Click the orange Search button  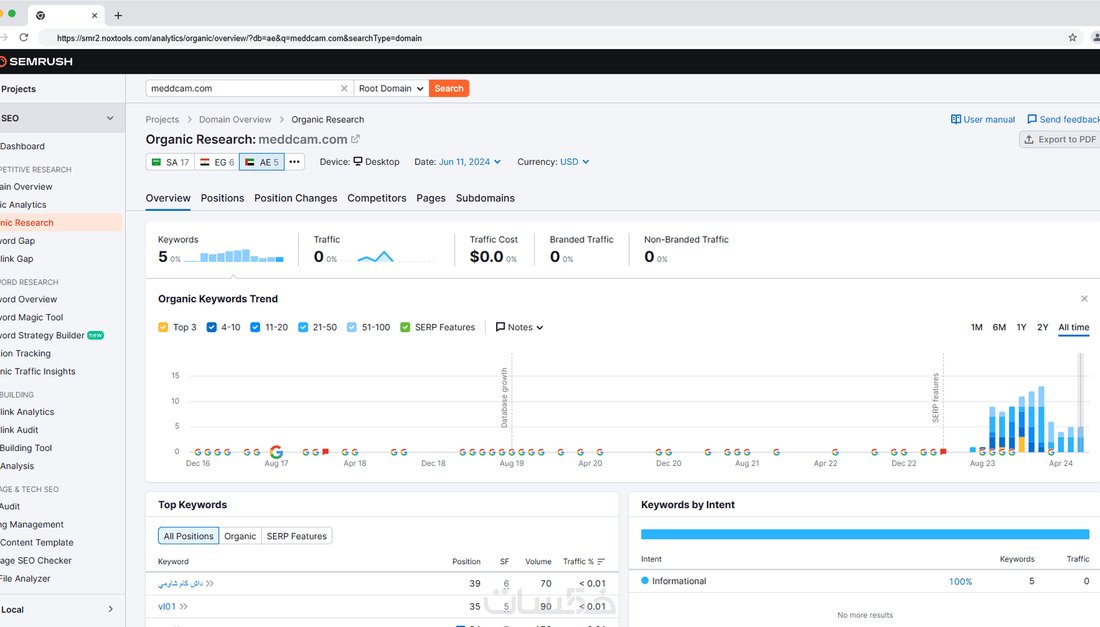(x=449, y=88)
